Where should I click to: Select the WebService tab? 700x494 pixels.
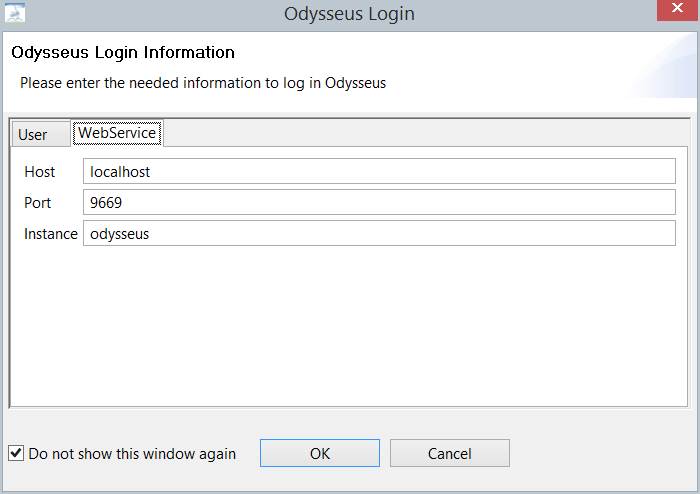[x=117, y=133]
